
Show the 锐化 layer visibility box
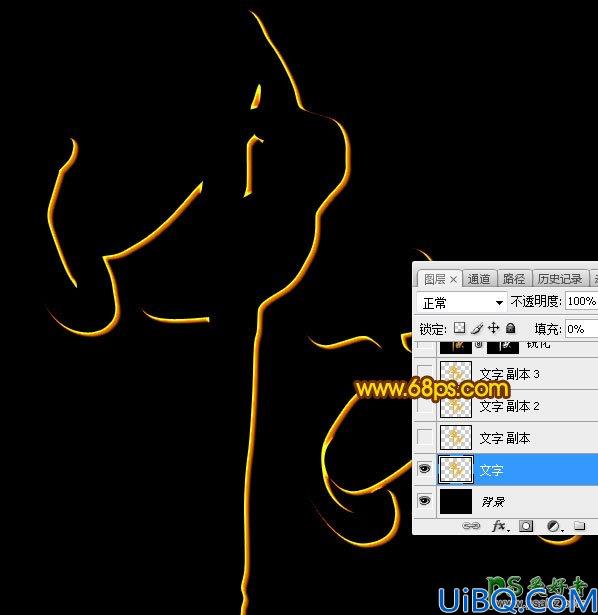(424, 345)
